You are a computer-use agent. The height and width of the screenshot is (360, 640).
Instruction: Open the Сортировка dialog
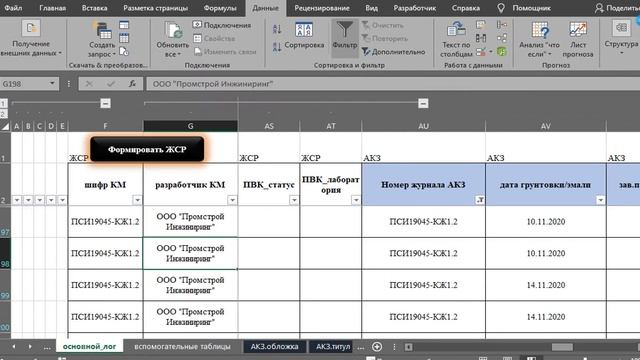point(304,36)
